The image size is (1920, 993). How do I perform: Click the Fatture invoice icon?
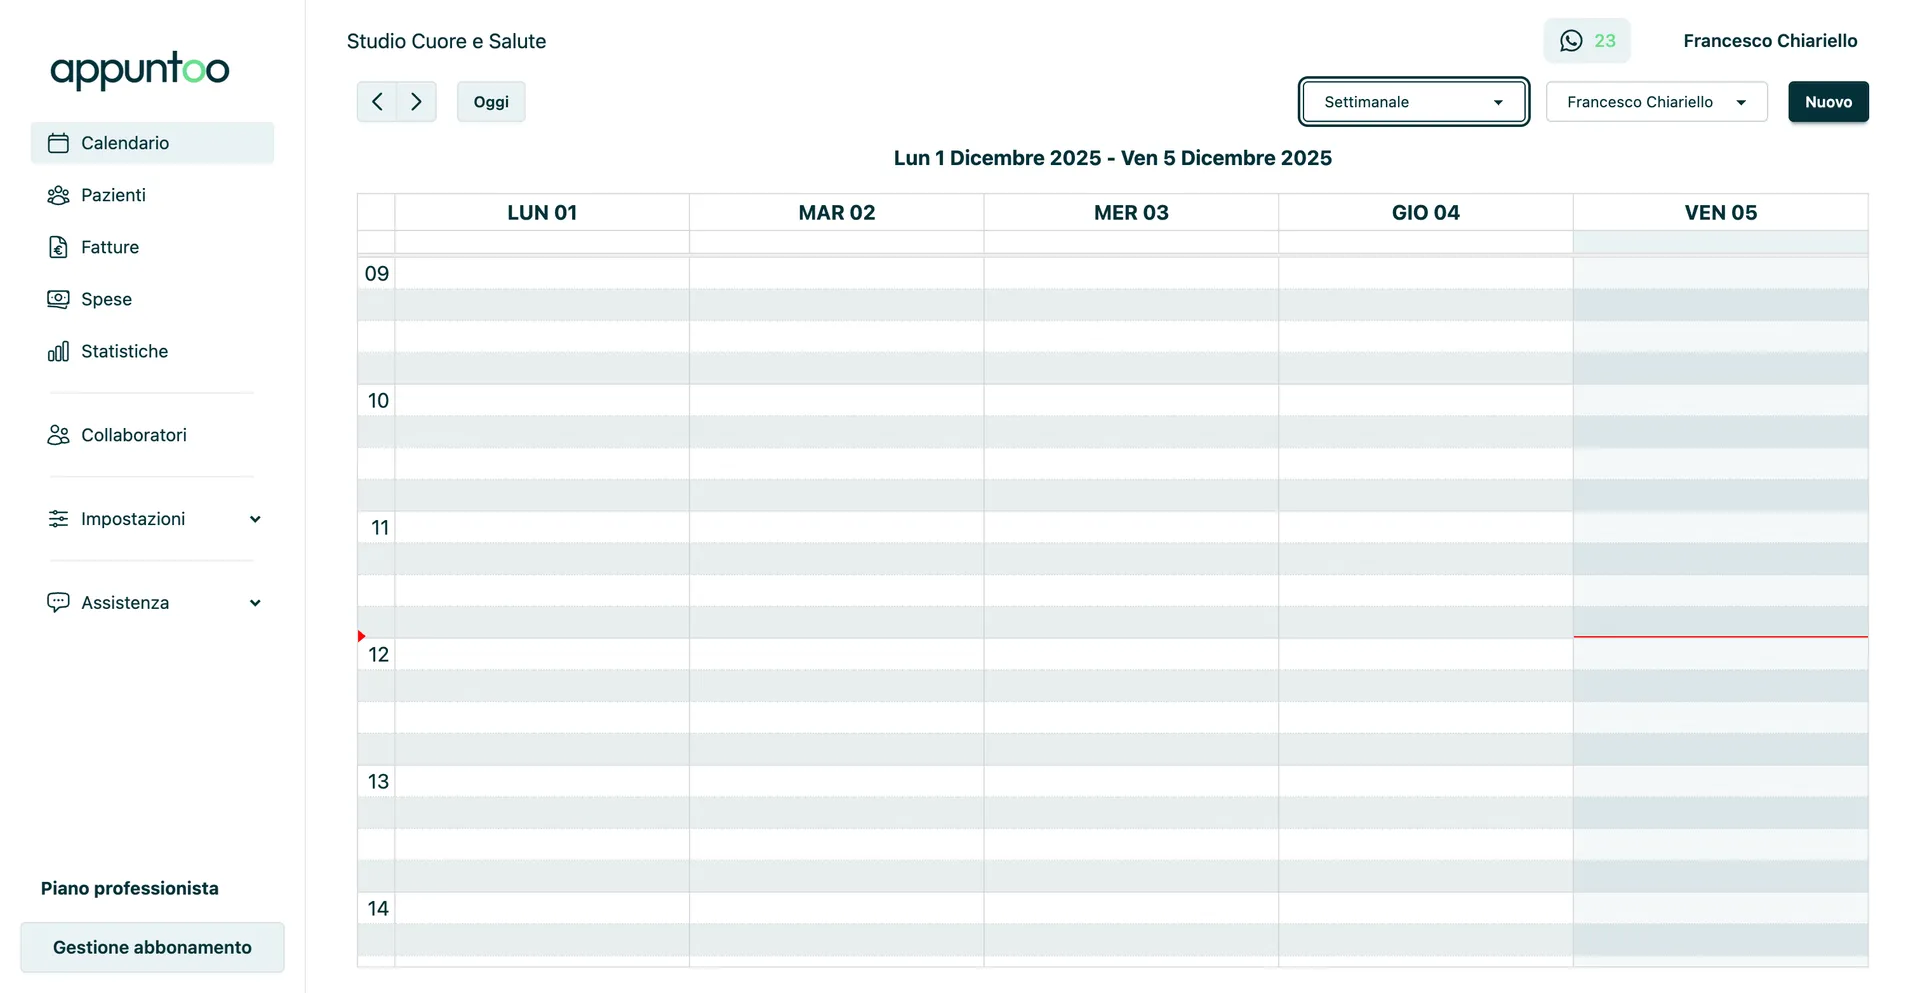[x=58, y=247]
